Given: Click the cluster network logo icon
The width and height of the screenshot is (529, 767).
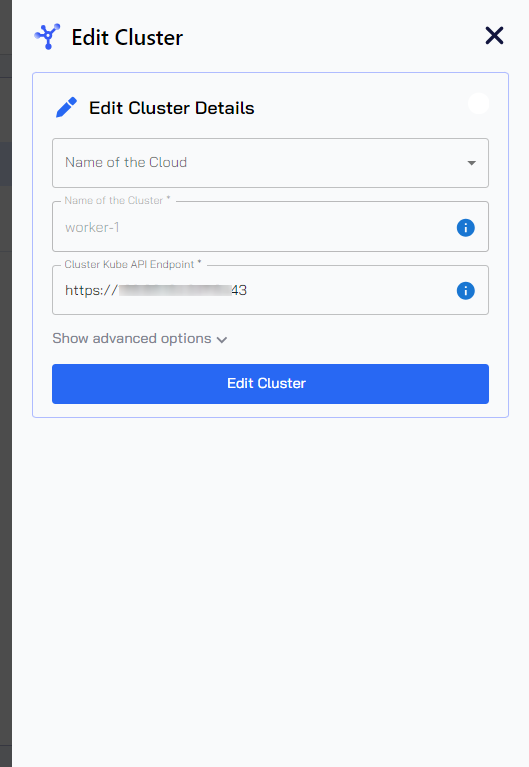Looking at the screenshot, I should (47, 37).
